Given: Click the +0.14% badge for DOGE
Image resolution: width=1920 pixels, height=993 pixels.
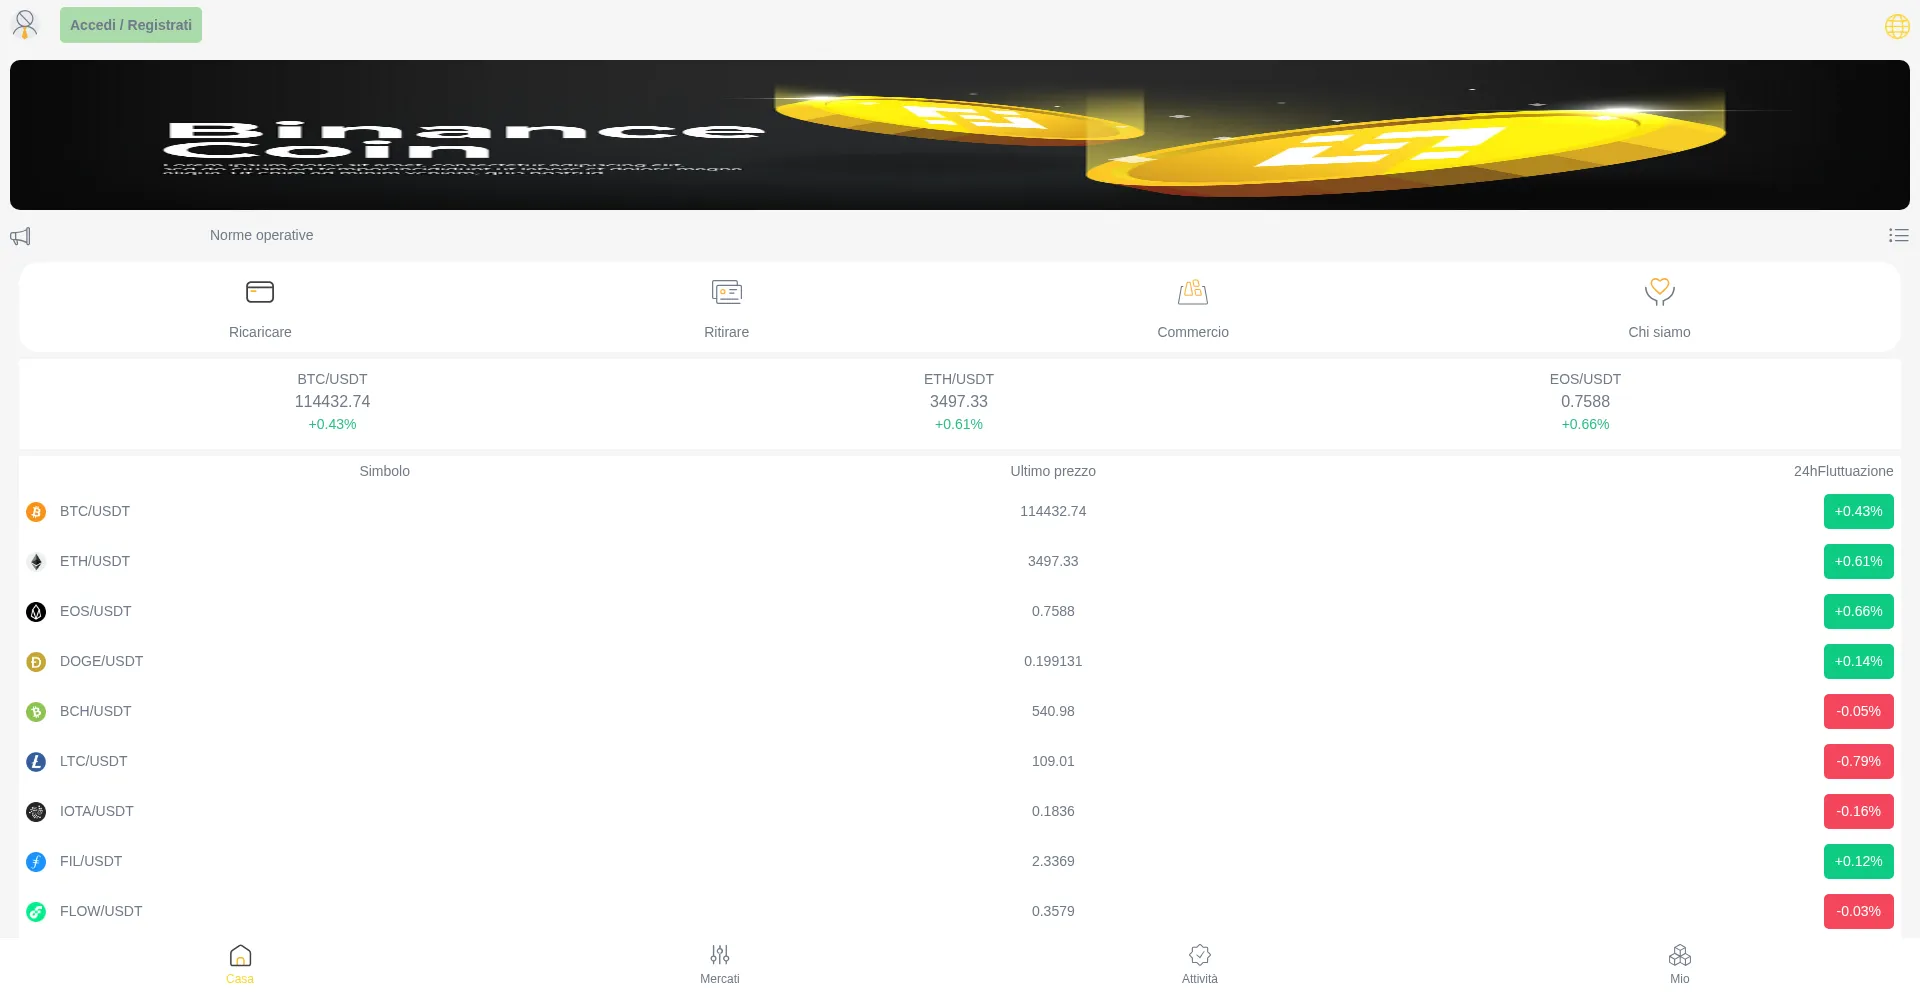Looking at the screenshot, I should [x=1858, y=661].
